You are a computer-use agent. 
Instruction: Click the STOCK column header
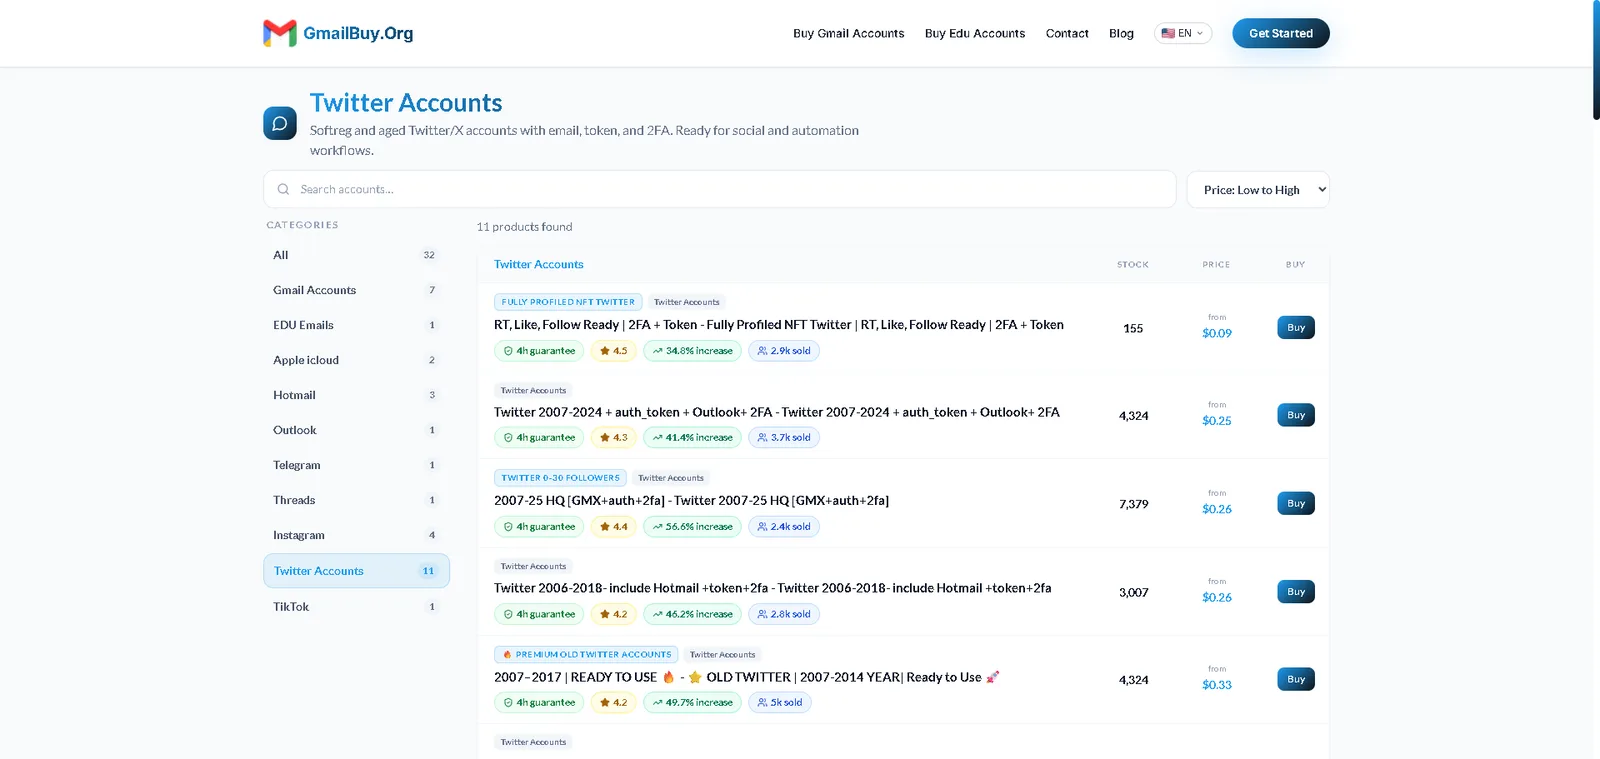click(1133, 265)
